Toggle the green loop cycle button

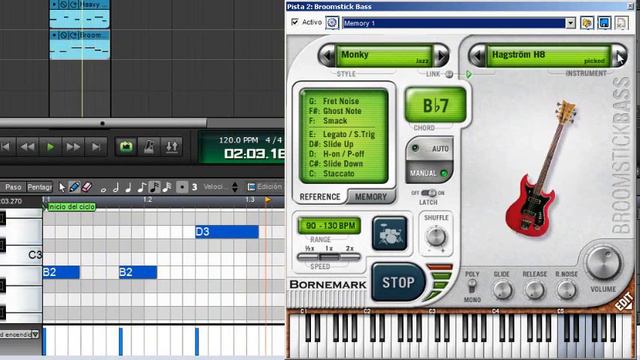point(126,147)
